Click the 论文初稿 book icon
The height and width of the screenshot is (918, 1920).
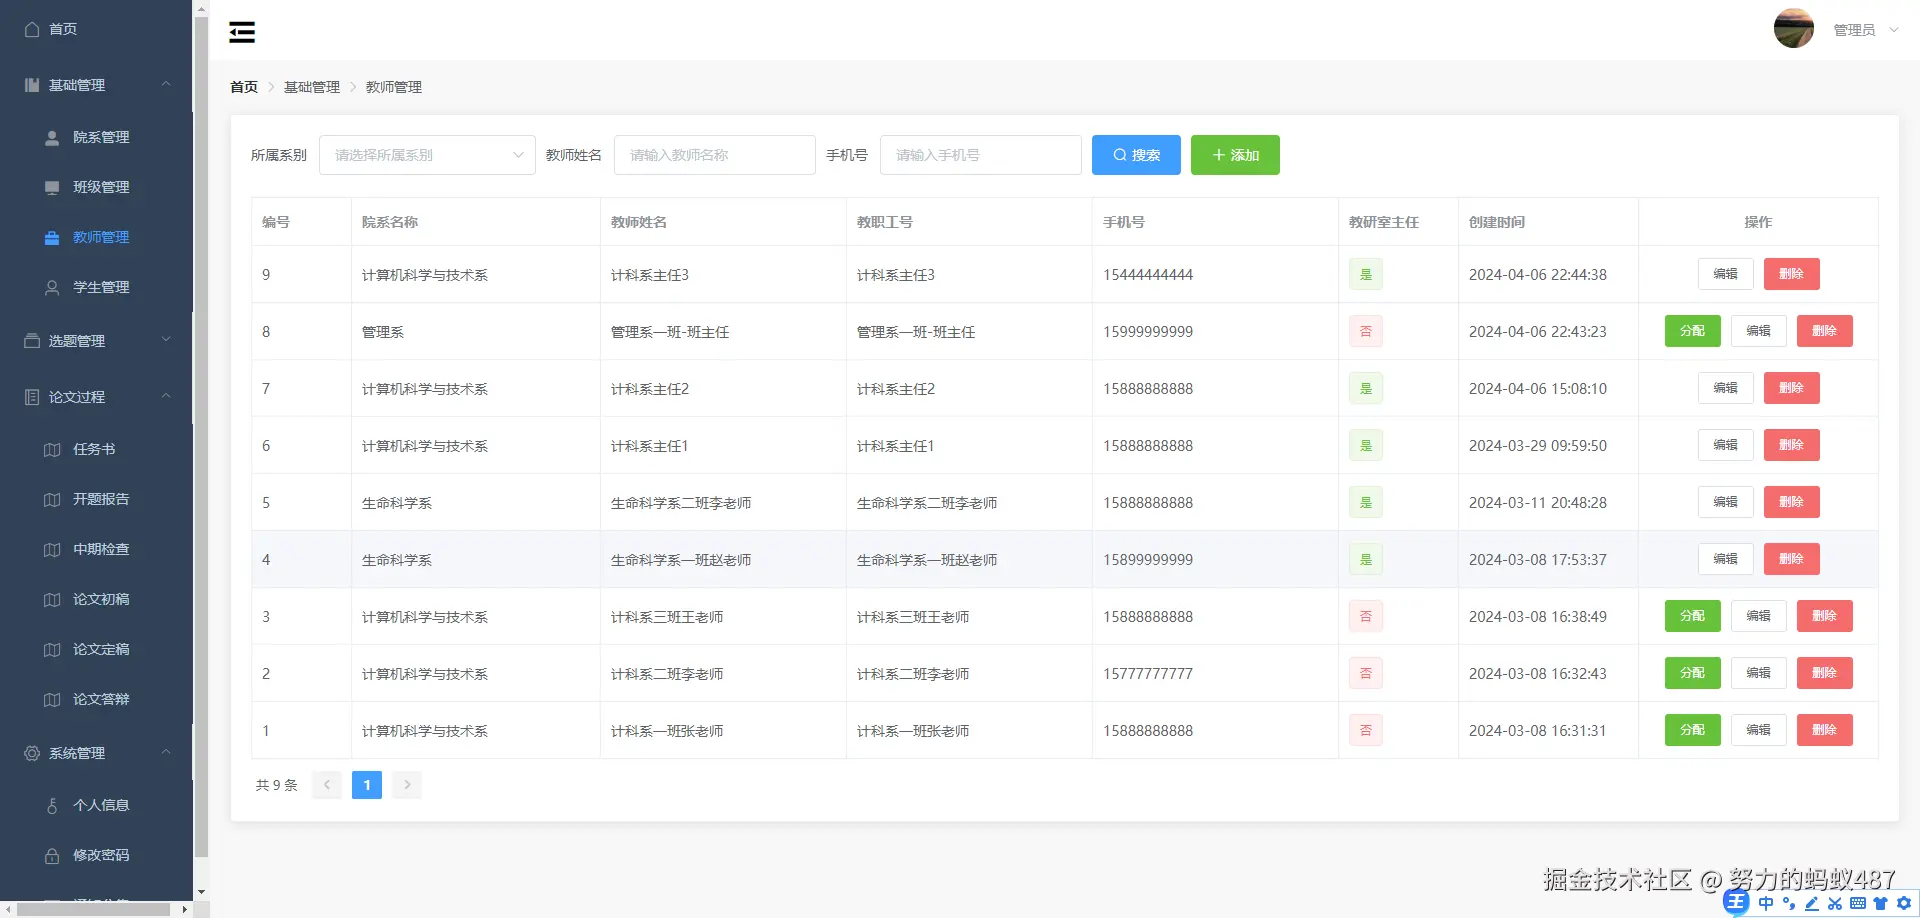[x=52, y=599]
